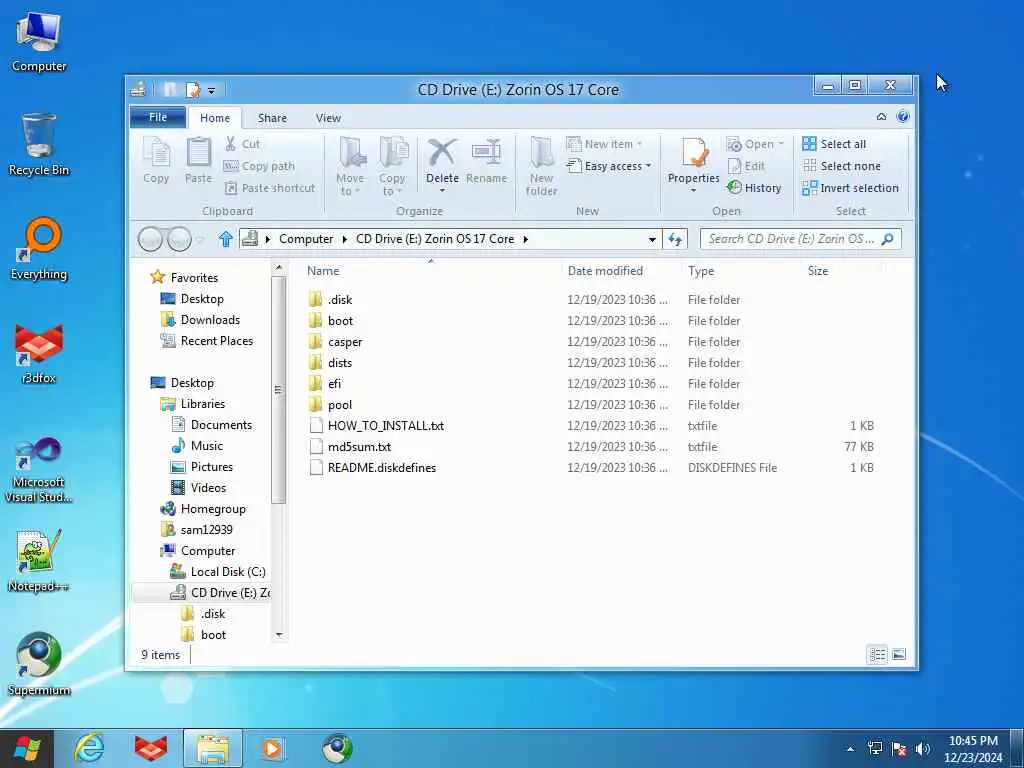Image resolution: width=1024 pixels, height=768 pixels.
Task: Open Downloads in Favorites sidebar
Action: click(x=200, y=320)
